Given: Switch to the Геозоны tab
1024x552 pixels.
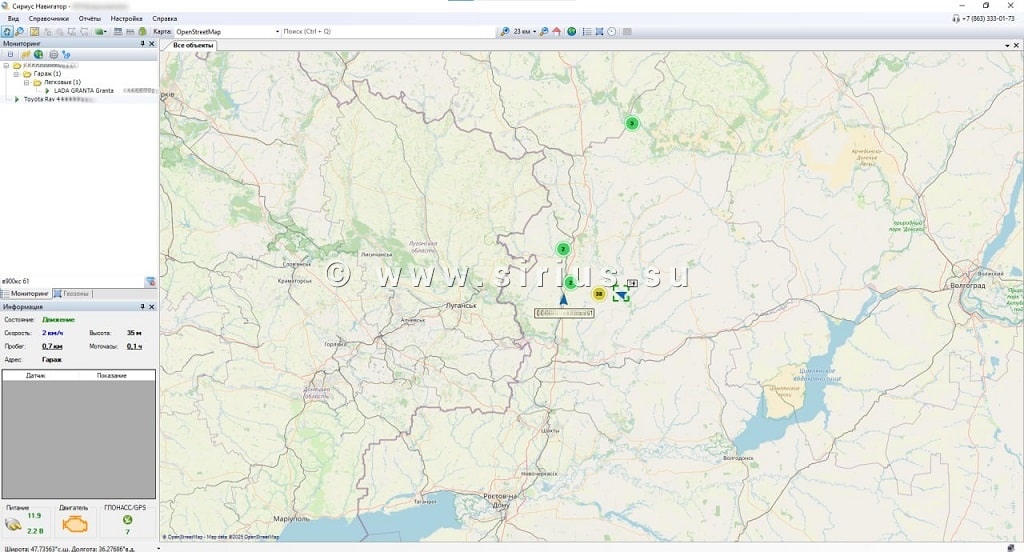Looking at the screenshot, I should click(72, 294).
